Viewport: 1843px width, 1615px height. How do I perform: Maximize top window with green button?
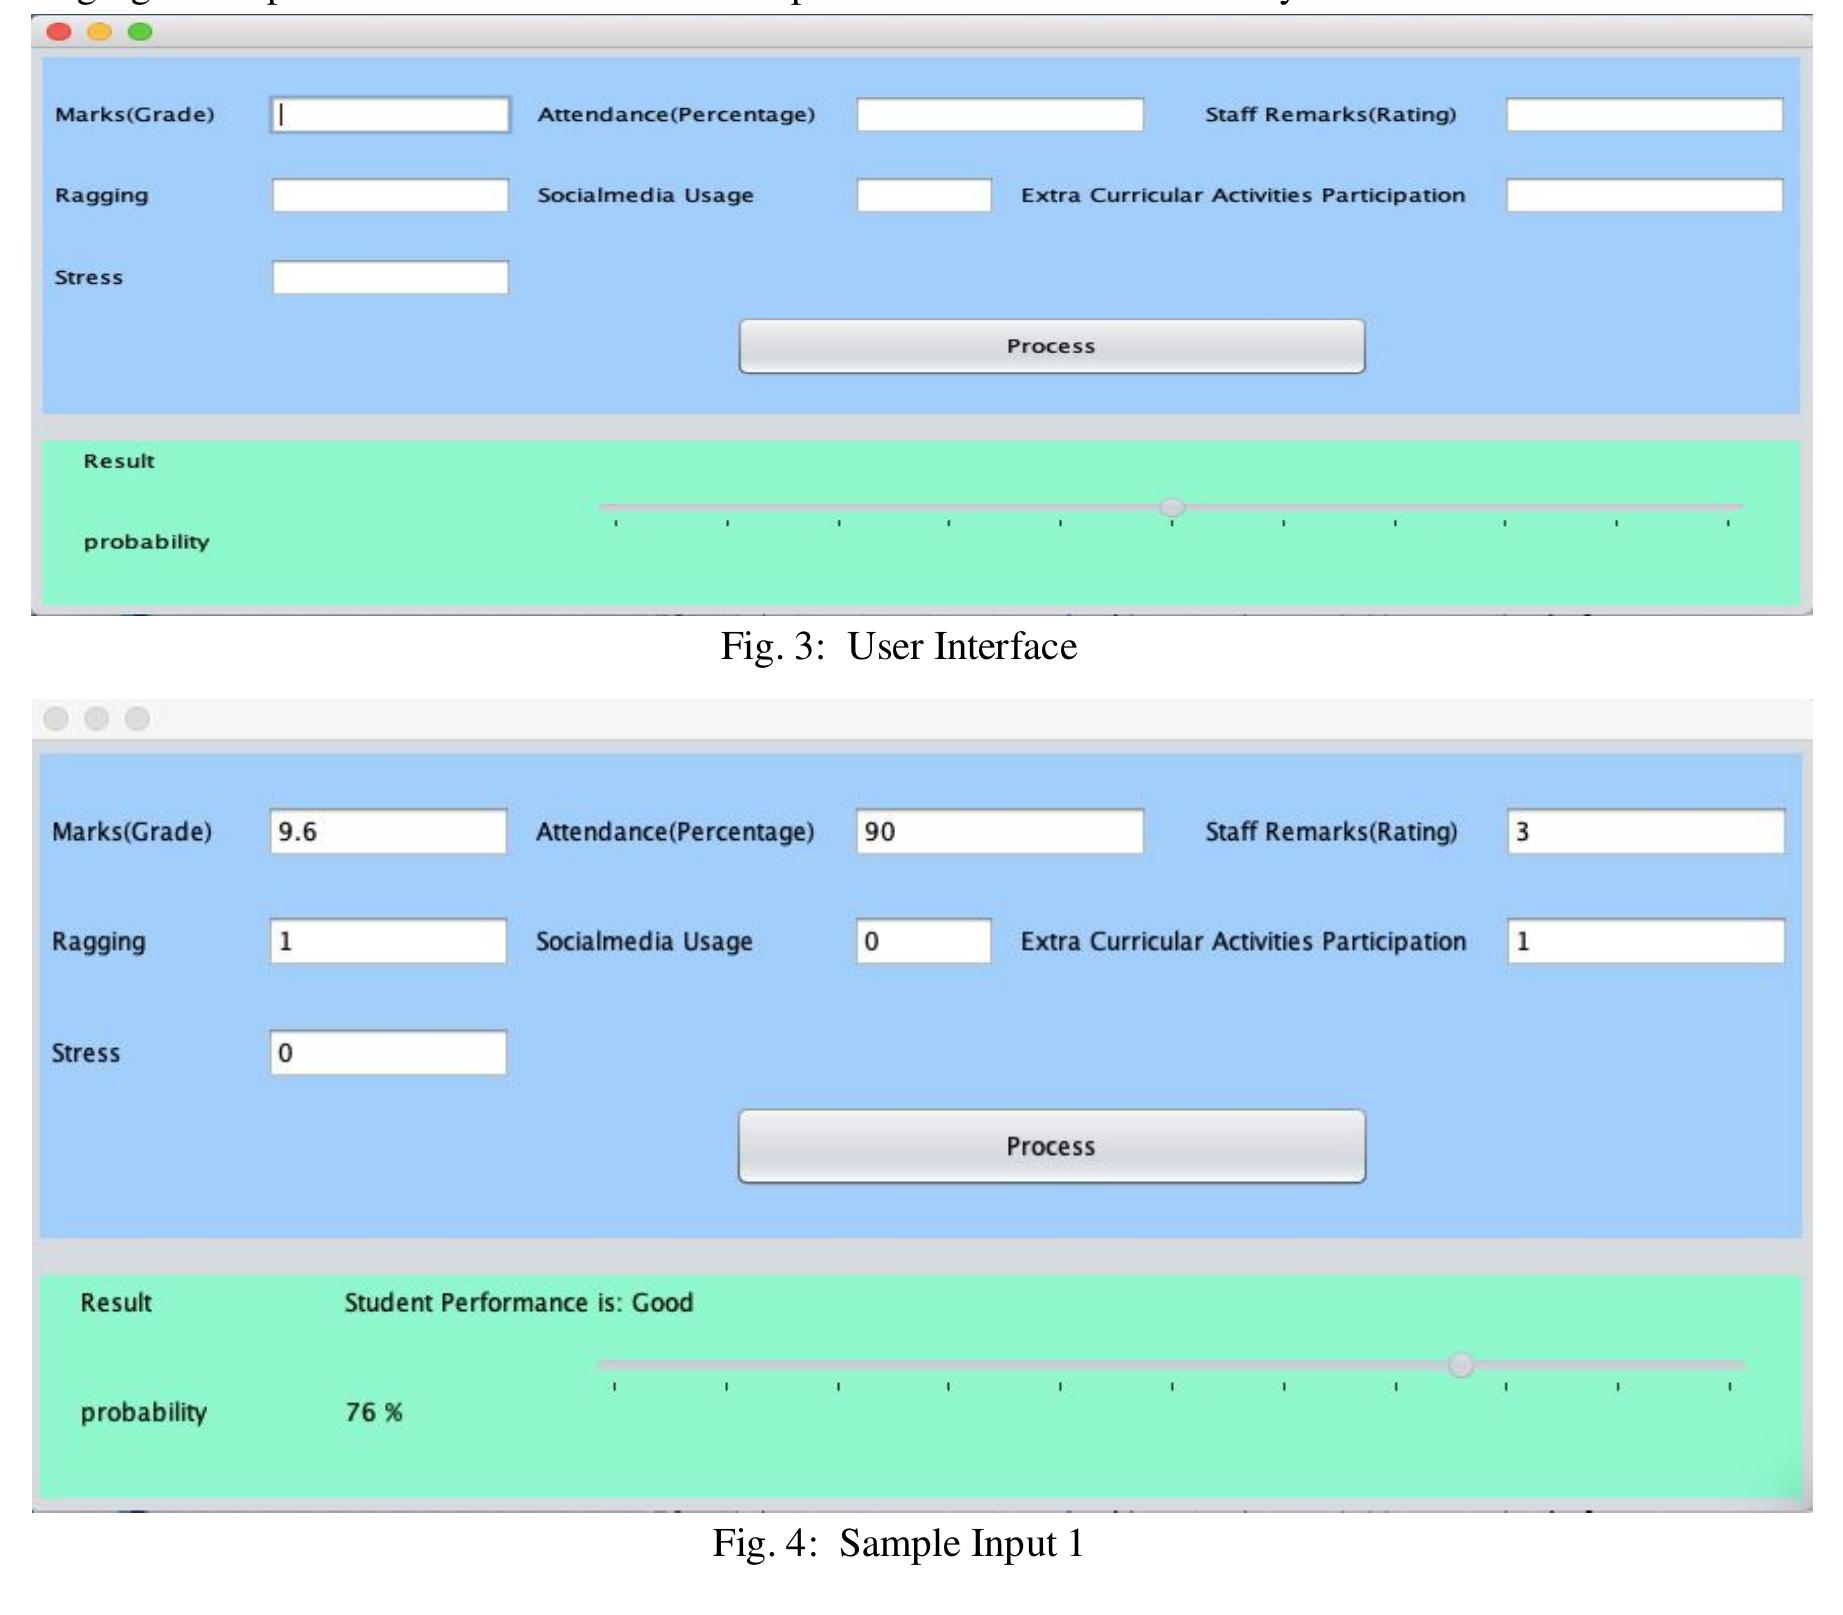[x=141, y=31]
